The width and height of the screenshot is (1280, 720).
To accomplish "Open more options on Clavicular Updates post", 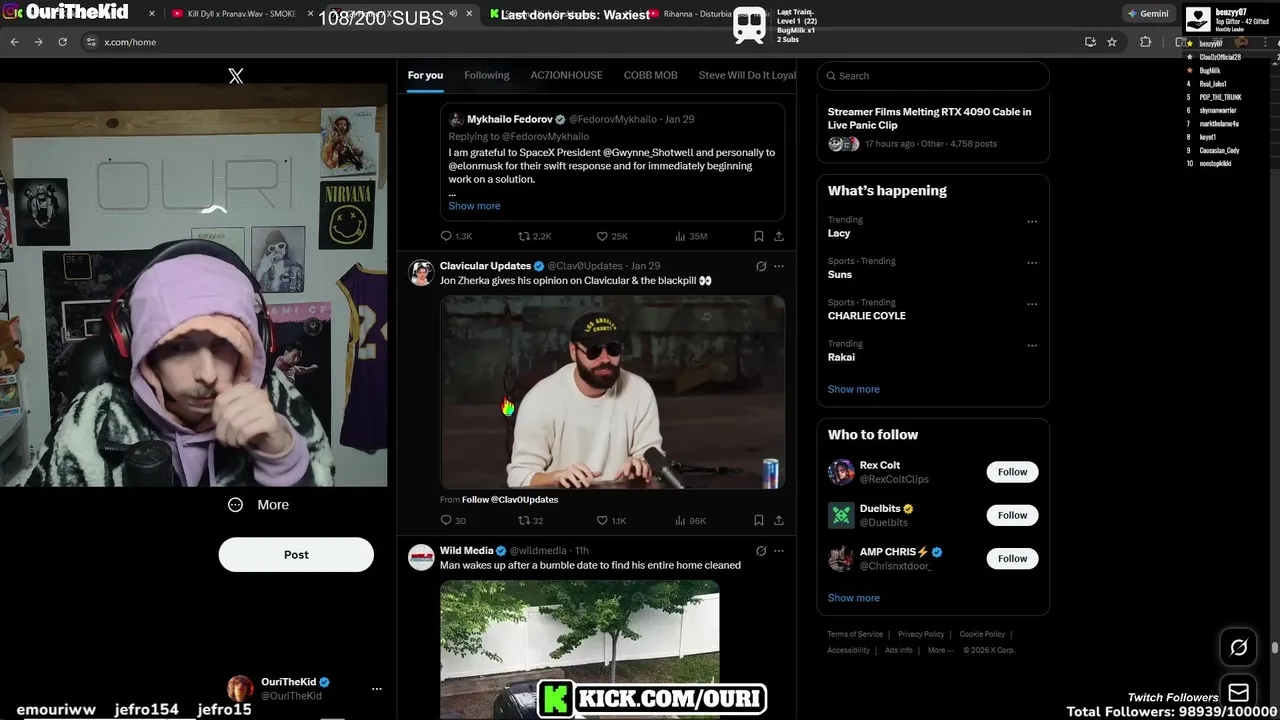I will pos(779,266).
